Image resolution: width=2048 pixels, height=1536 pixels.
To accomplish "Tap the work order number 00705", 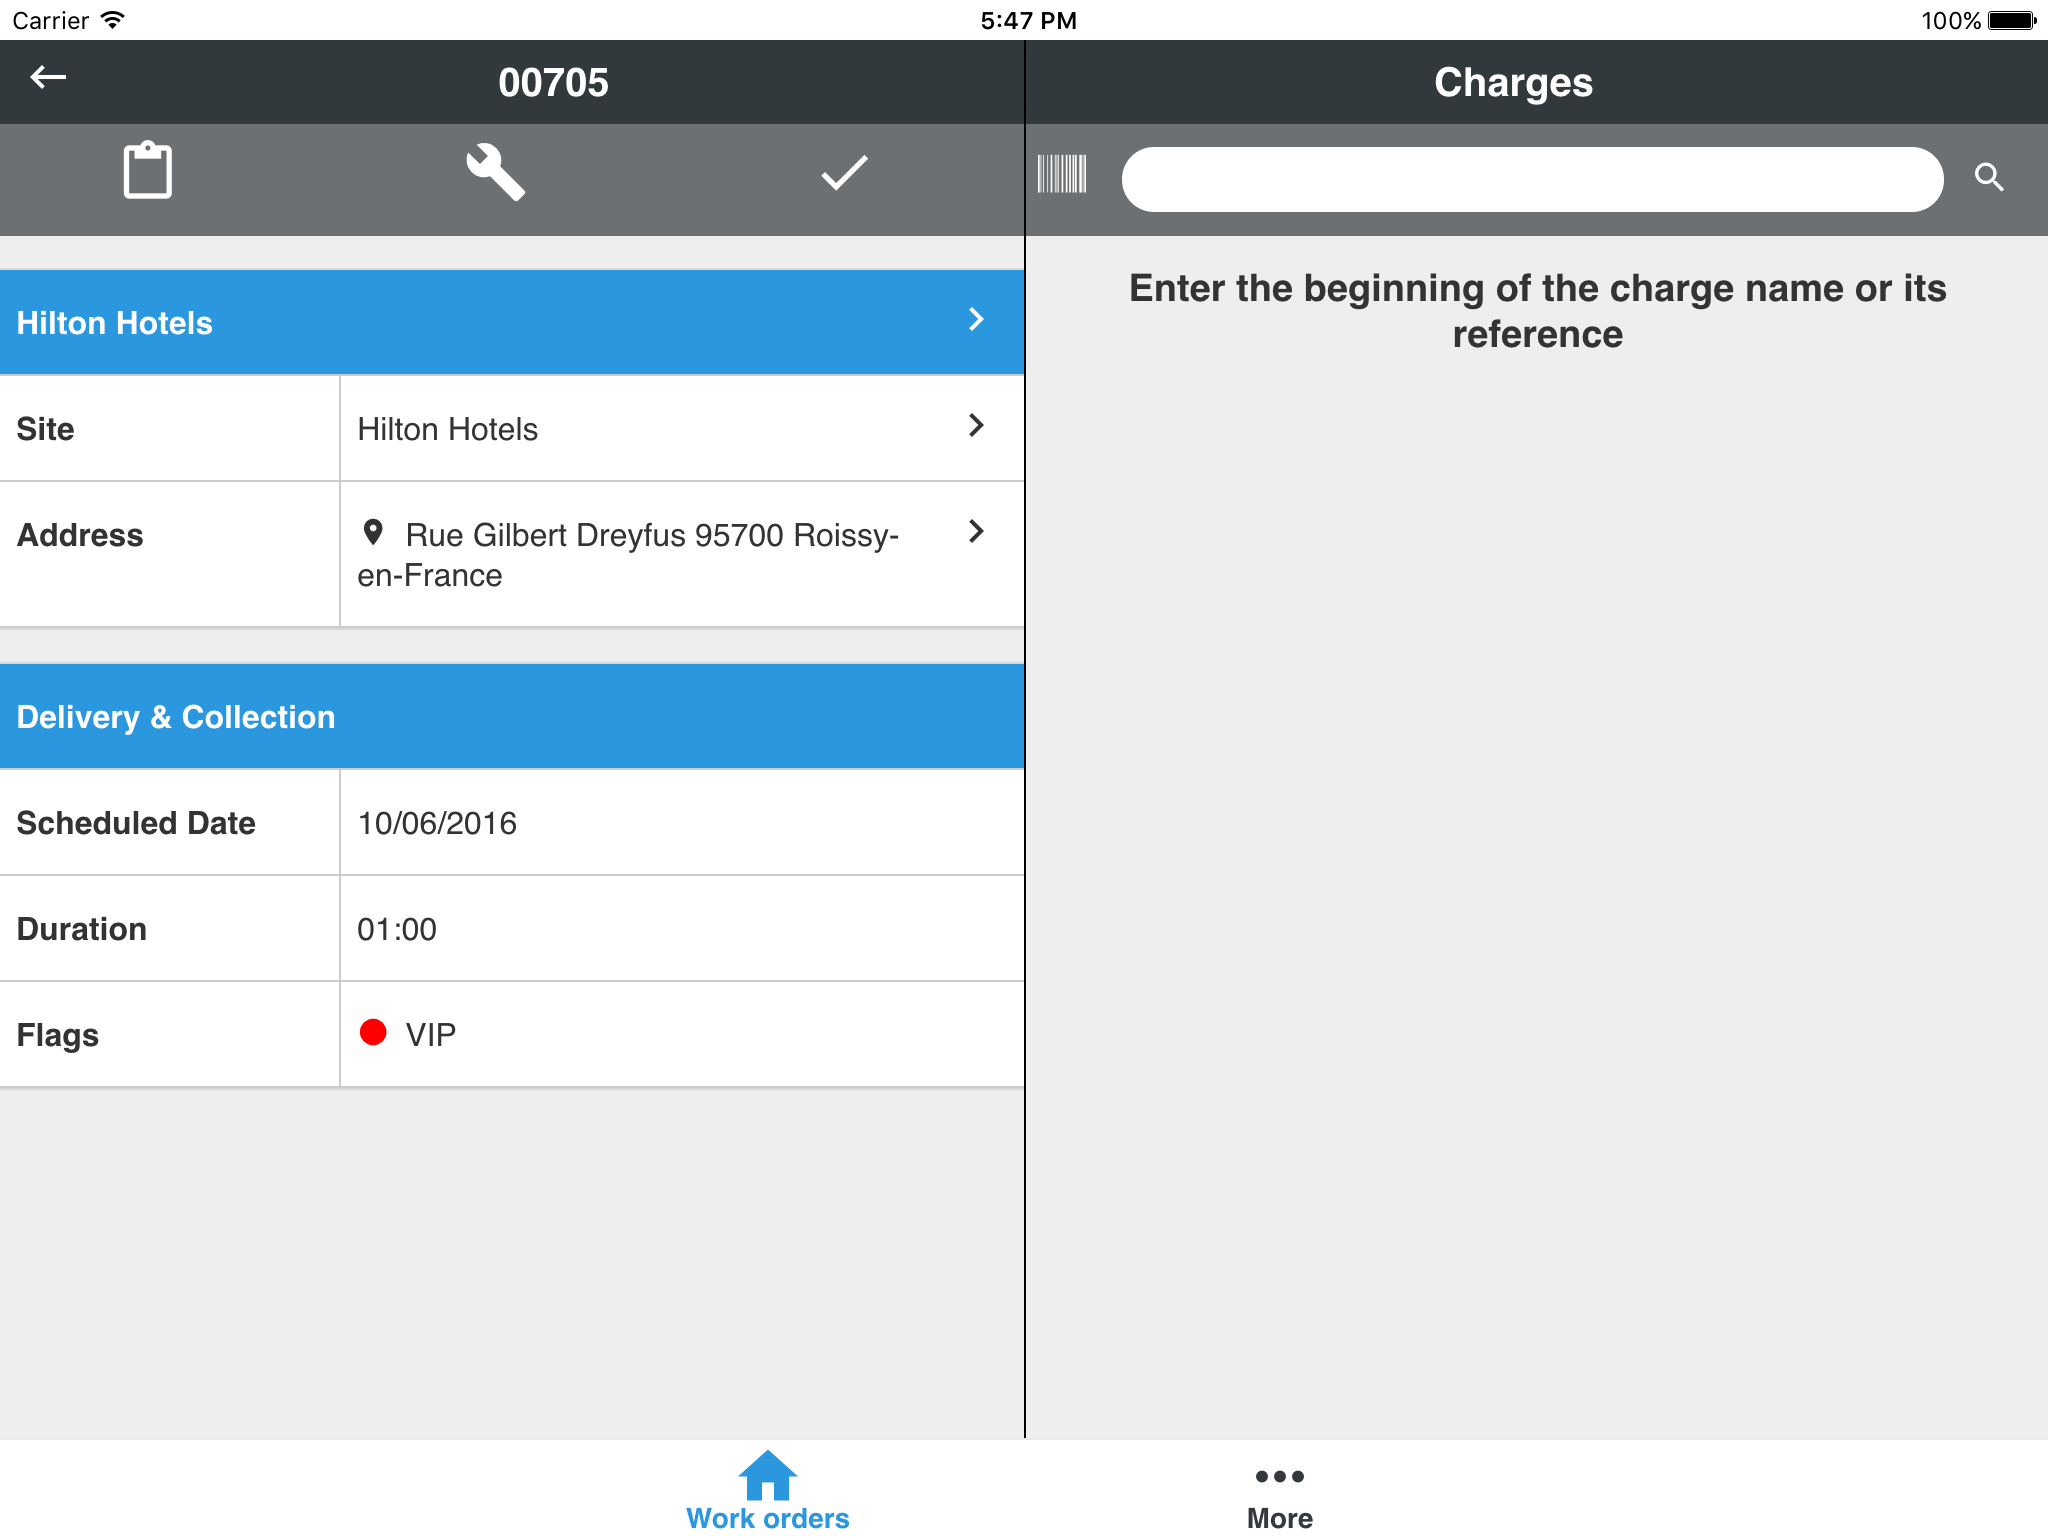I will pos(553,82).
